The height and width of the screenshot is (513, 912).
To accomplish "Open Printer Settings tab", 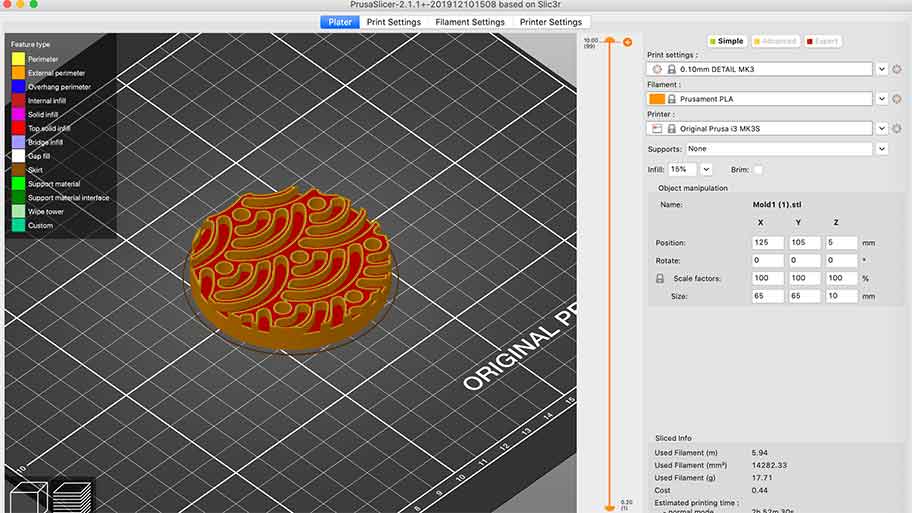I will [x=551, y=22].
